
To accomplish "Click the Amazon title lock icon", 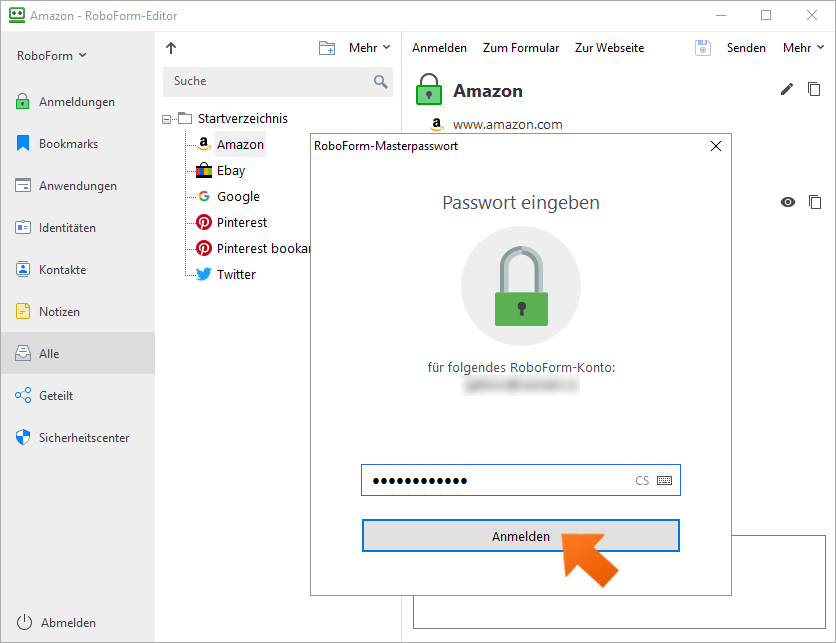I will point(429,89).
